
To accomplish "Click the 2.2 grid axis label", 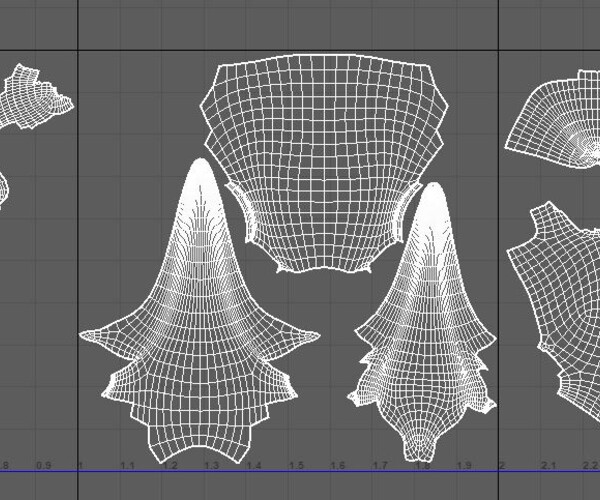I will click(x=590, y=466).
